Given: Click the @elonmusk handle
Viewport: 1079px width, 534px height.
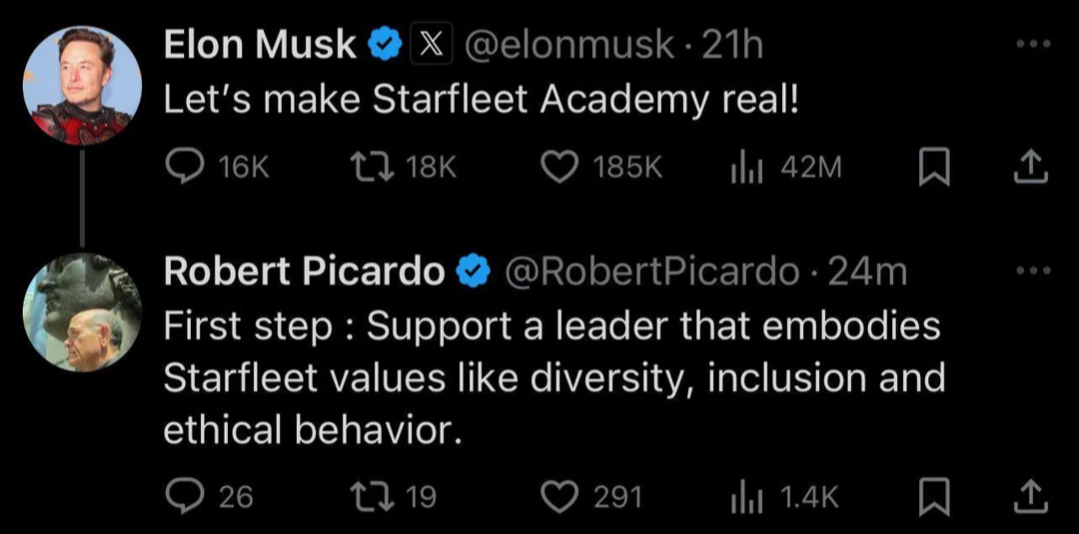Looking at the screenshot, I should [569, 47].
